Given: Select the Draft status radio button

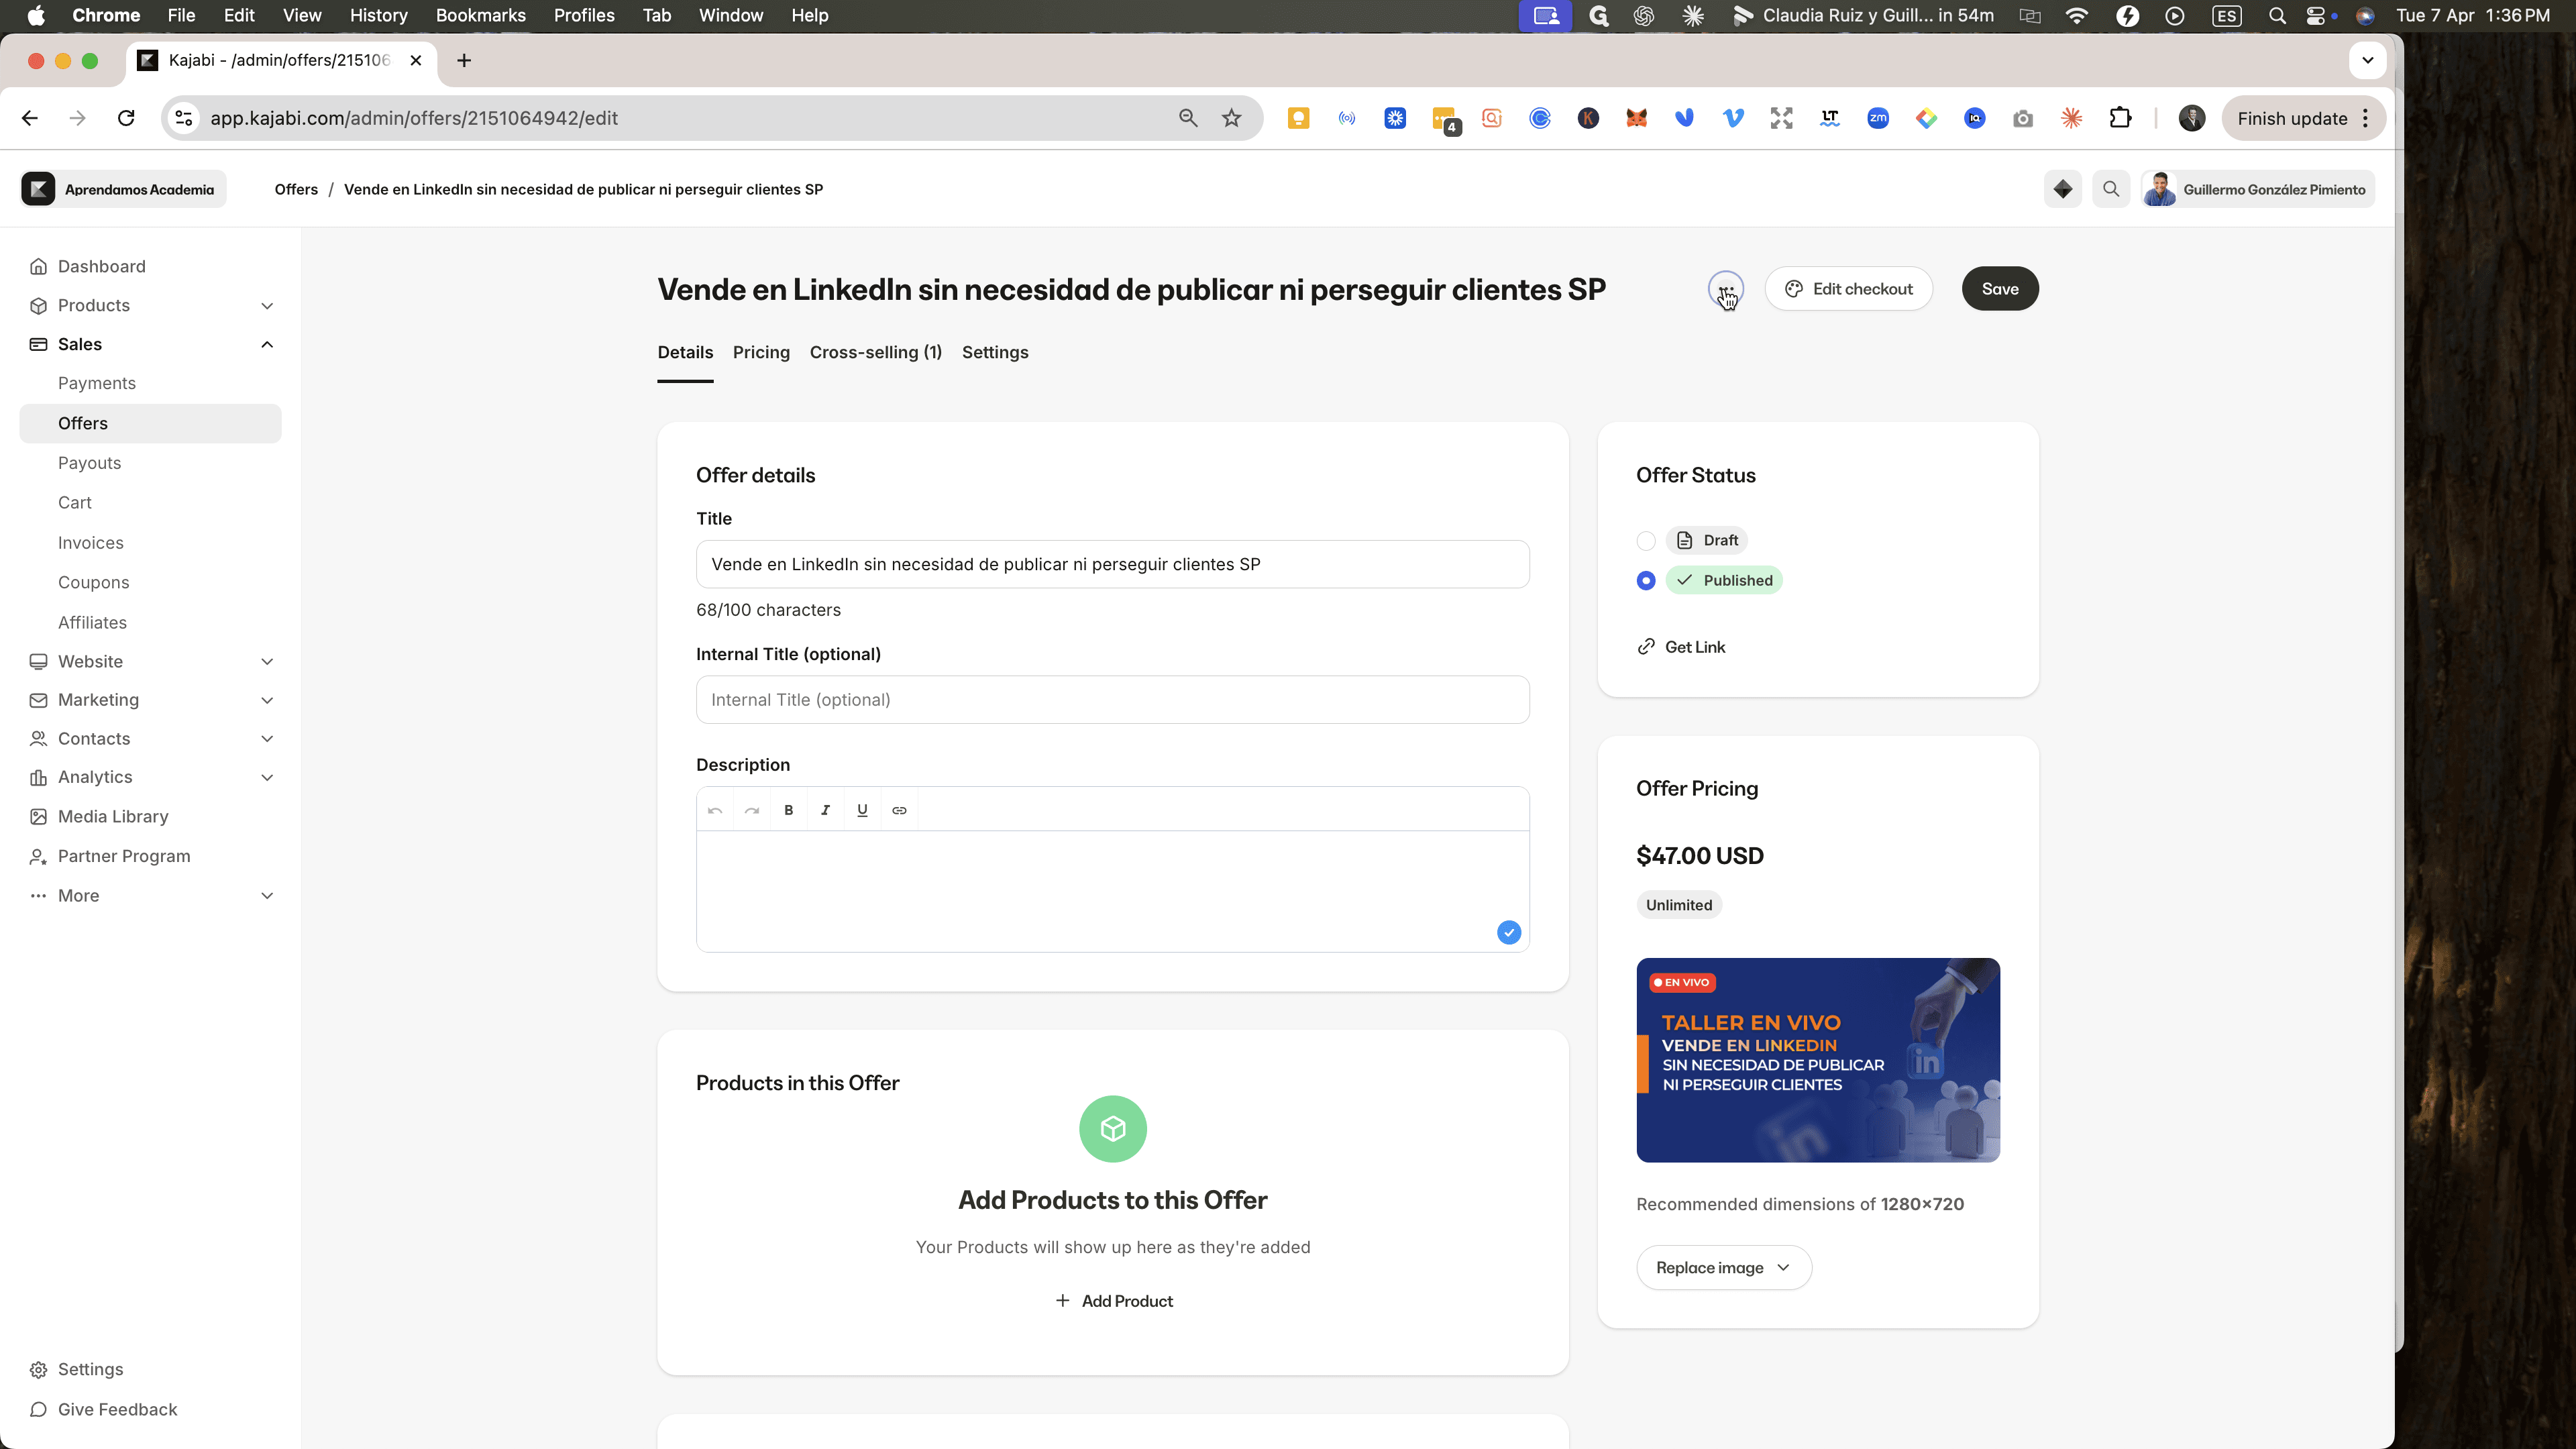Looking at the screenshot, I should pos(1646,541).
